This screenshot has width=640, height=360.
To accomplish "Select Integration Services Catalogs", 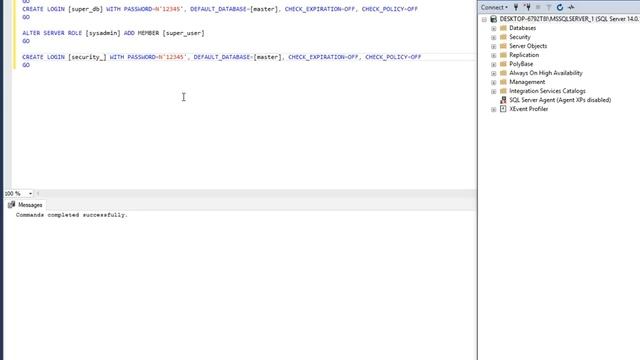I will 547,91.
